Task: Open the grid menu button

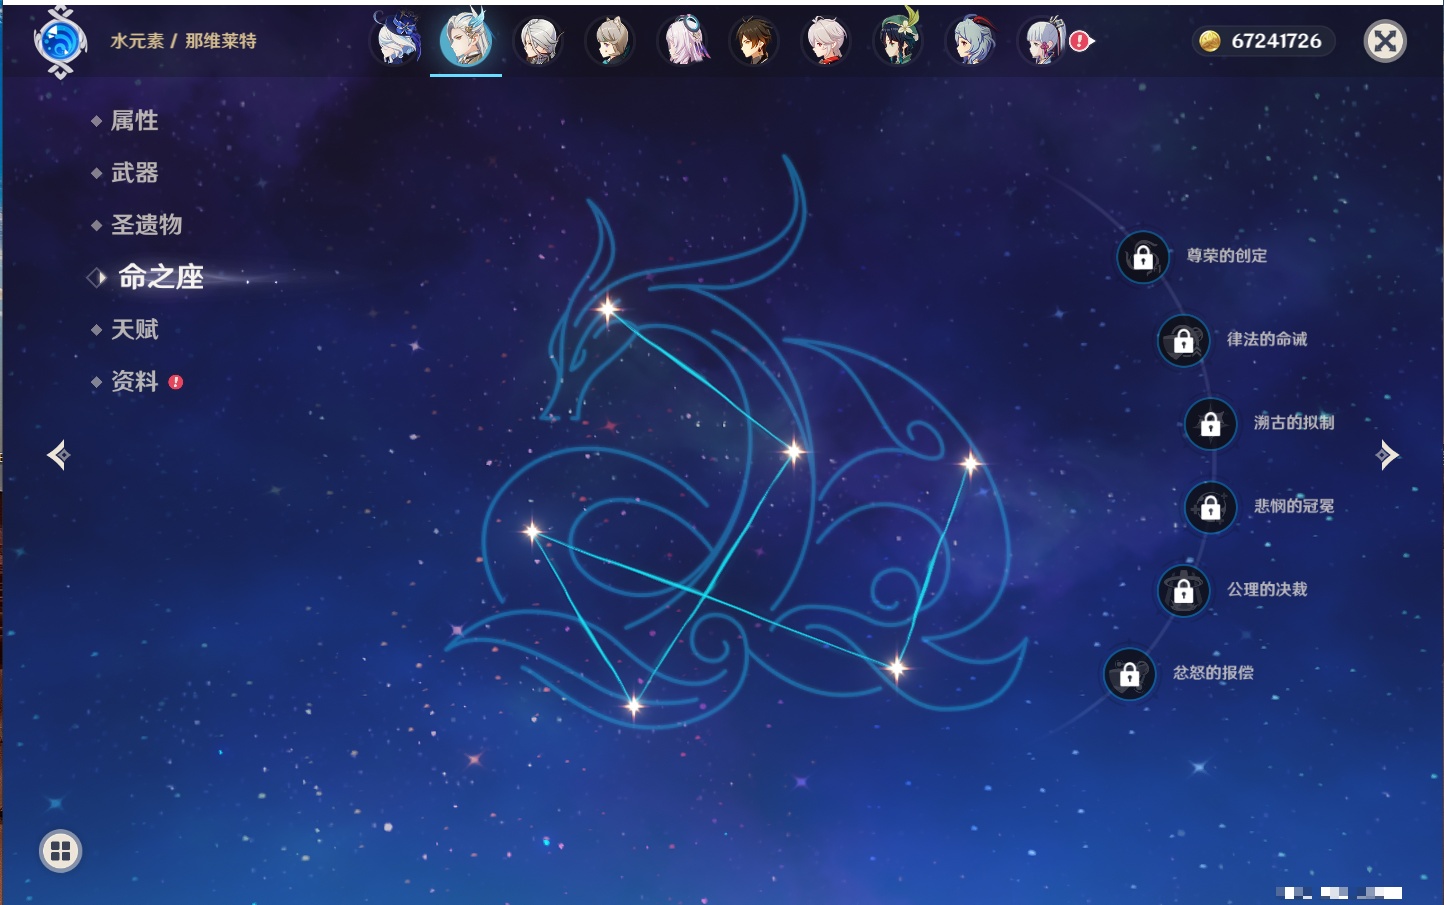Action: click(x=60, y=851)
